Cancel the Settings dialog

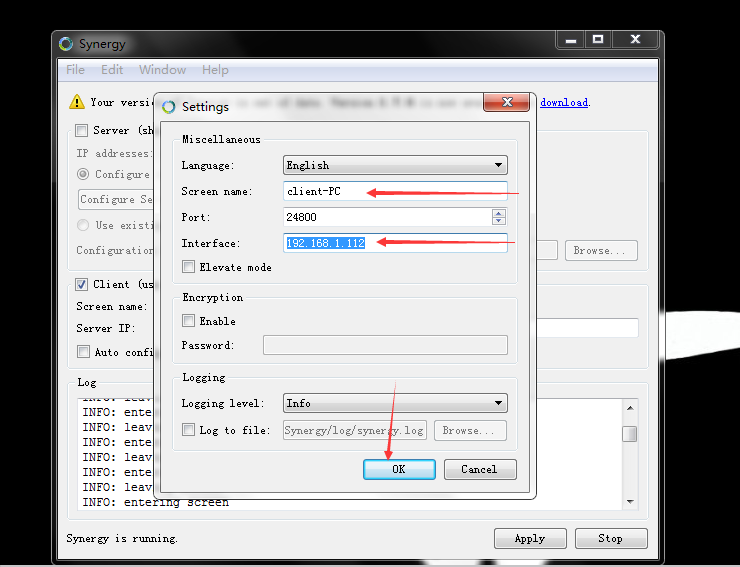(480, 469)
